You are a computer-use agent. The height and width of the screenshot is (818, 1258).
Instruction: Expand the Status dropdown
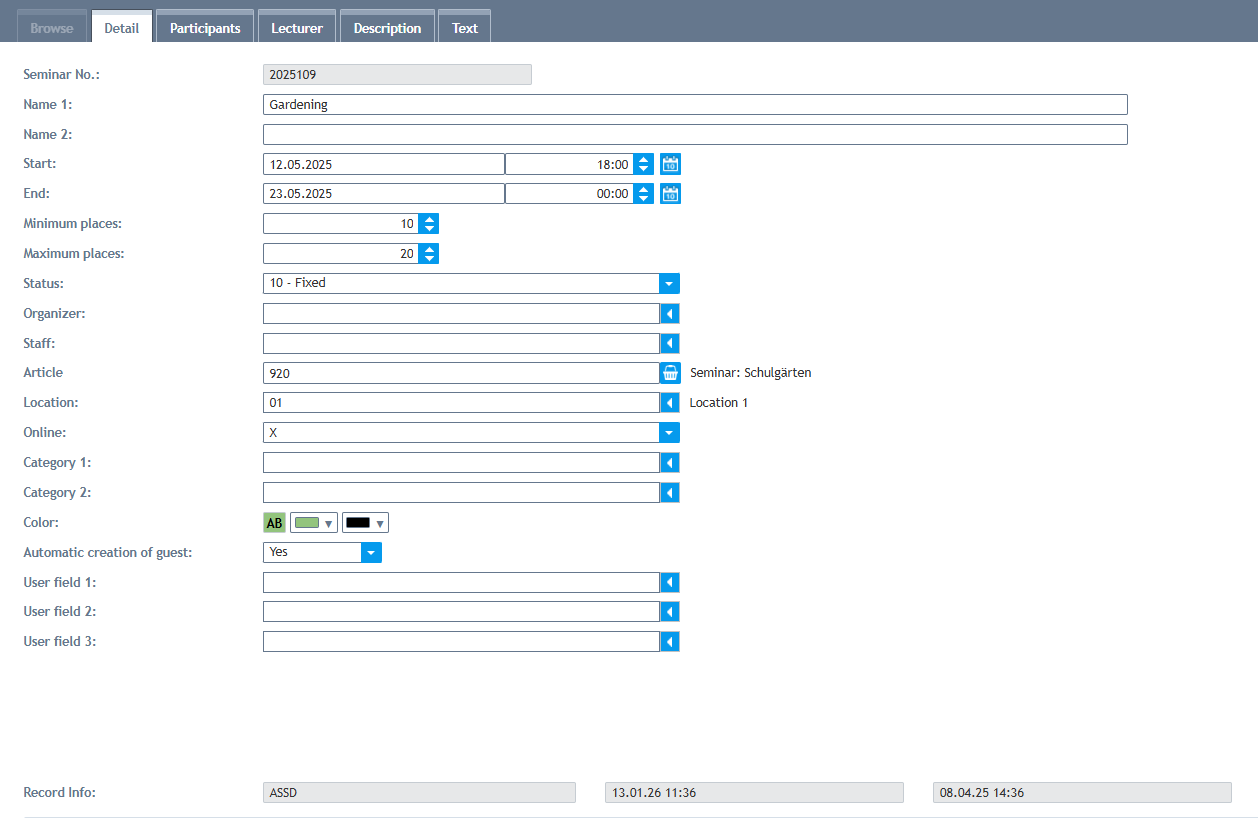click(670, 284)
